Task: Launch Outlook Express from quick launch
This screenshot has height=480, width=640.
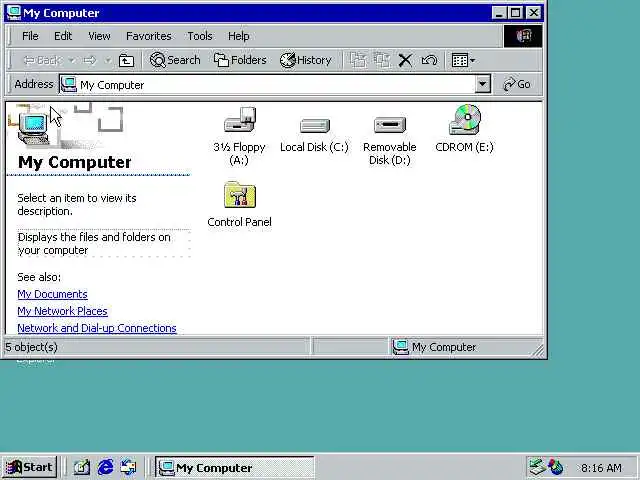Action: (x=129, y=467)
